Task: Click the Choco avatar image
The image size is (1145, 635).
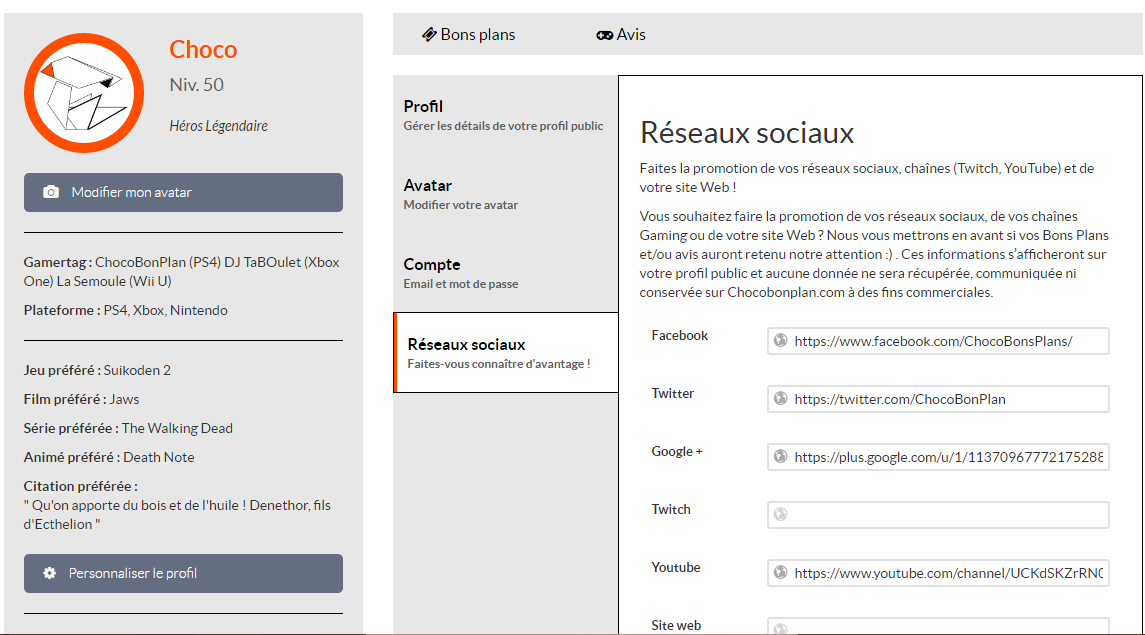Action: (84, 93)
